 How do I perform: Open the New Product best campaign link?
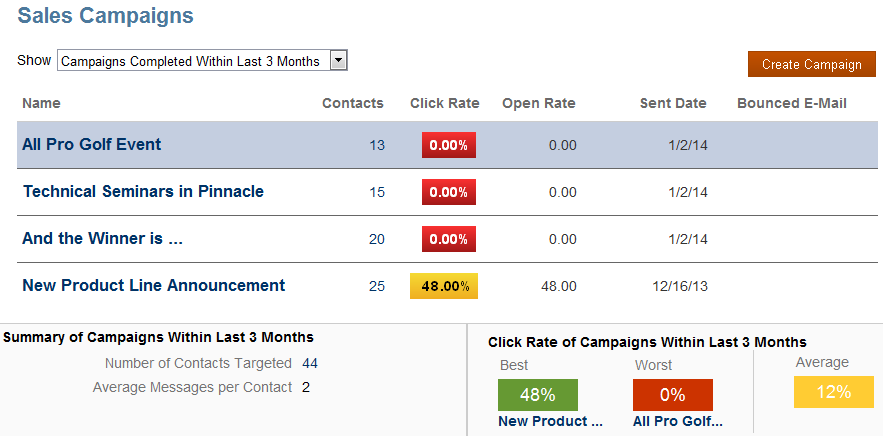pos(550,422)
